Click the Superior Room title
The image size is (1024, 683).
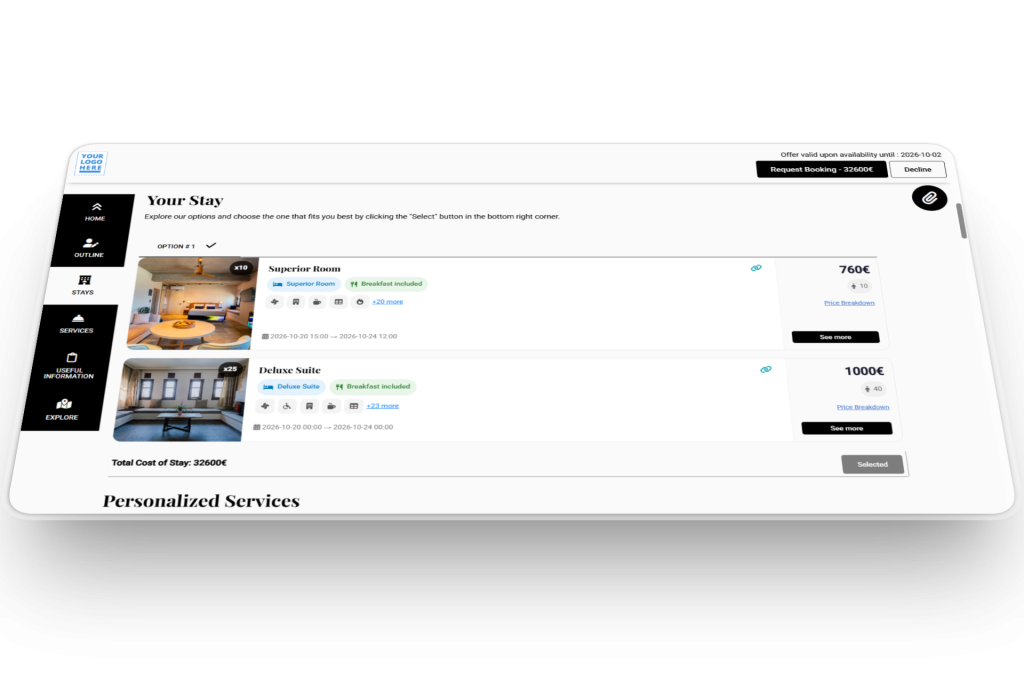tap(304, 268)
